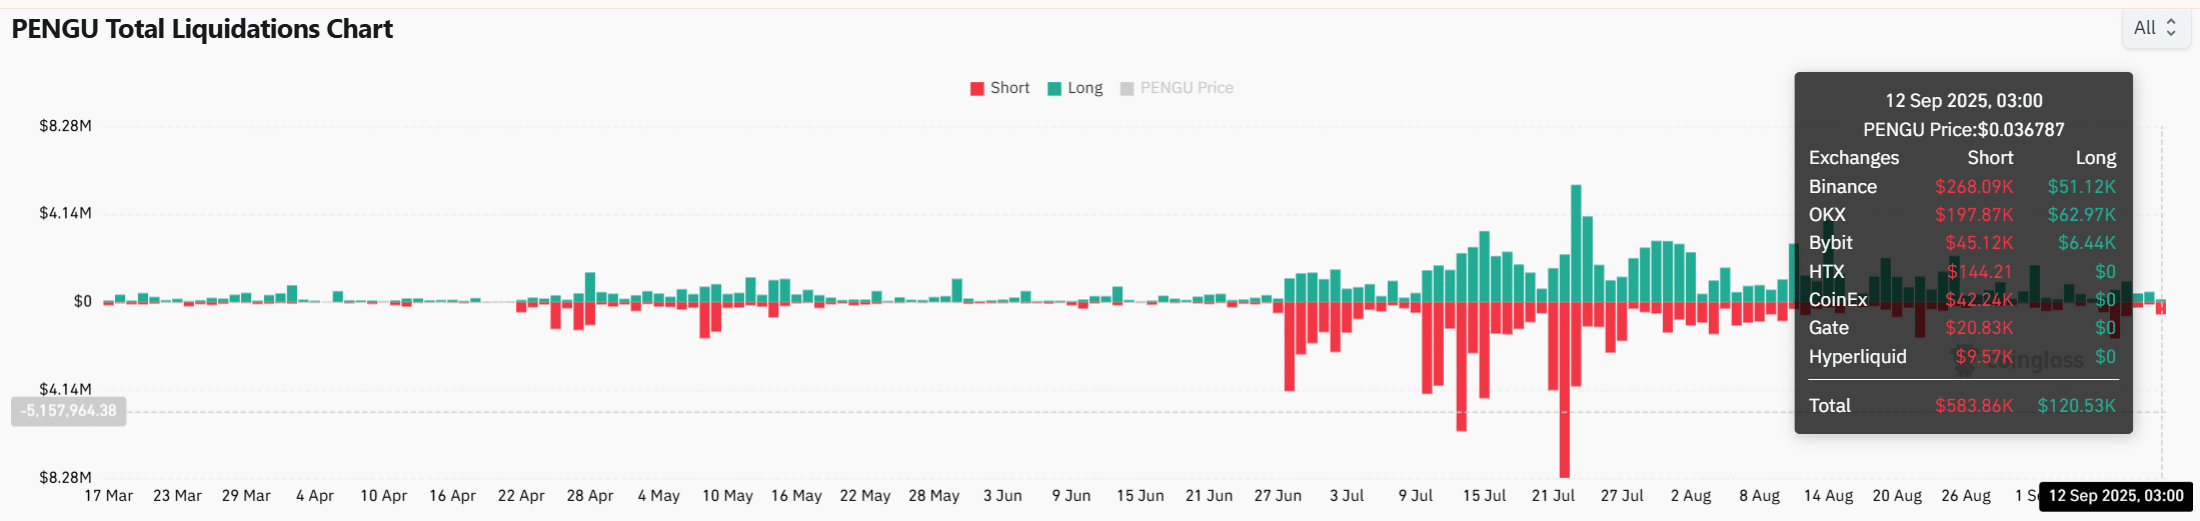Click the PENGU Total Liquidations Chart title
Screen dimensions: 2200x521
202,29
